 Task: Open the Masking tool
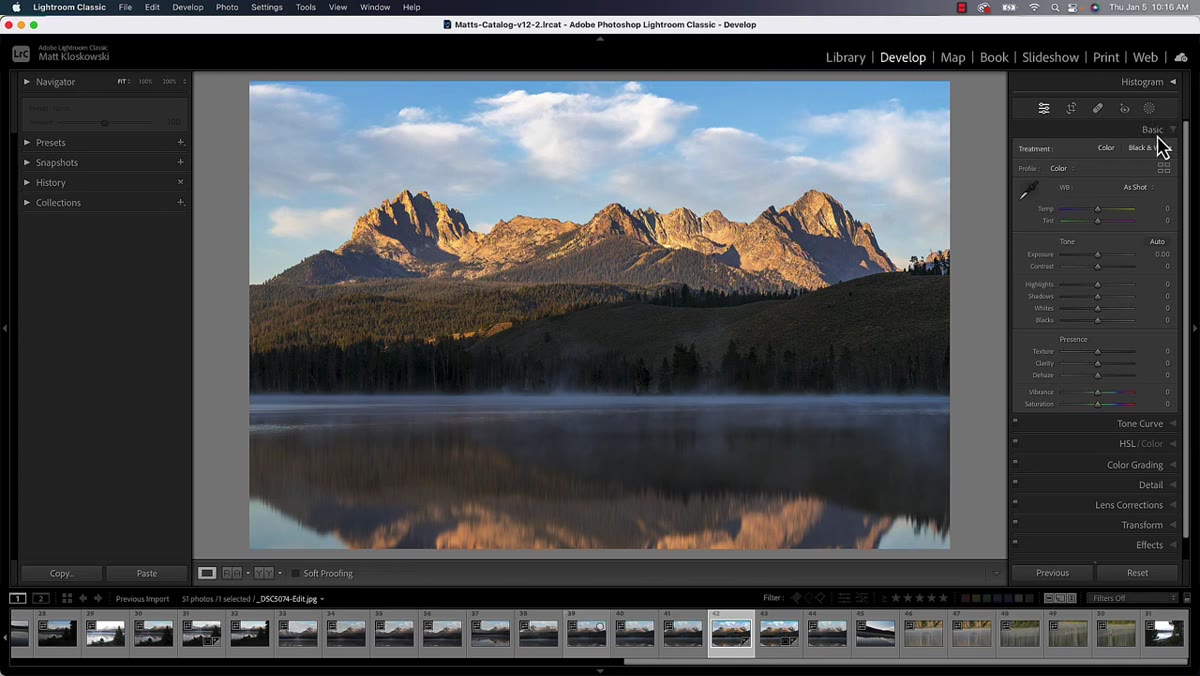click(1149, 108)
